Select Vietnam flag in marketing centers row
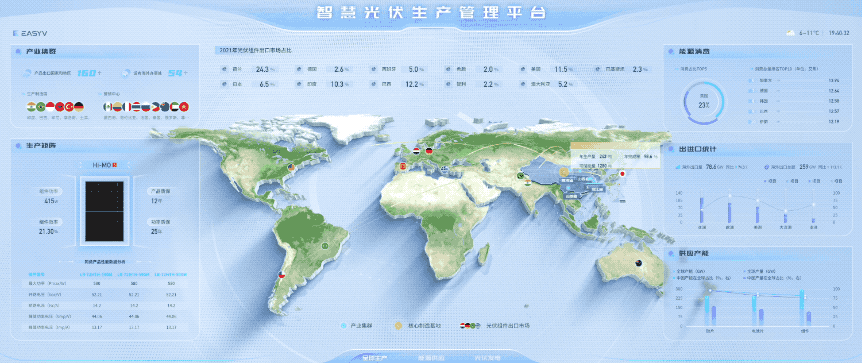 tap(183, 107)
